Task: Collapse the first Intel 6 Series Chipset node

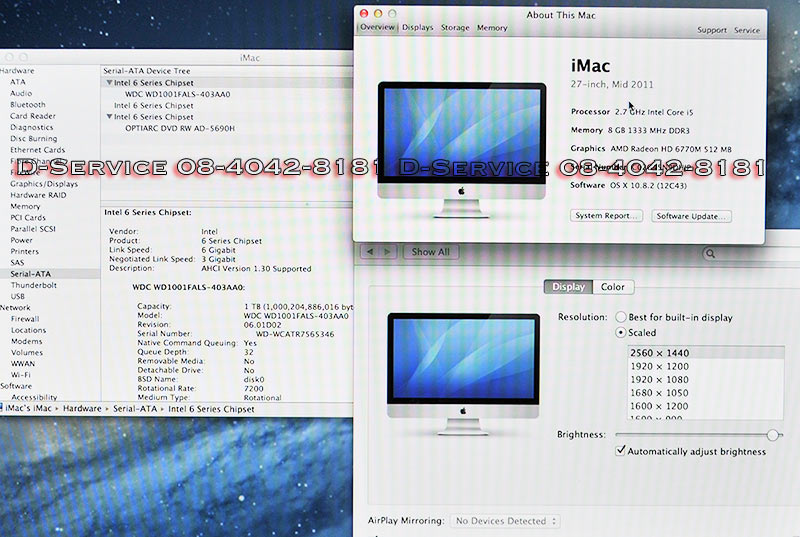Action: point(109,83)
